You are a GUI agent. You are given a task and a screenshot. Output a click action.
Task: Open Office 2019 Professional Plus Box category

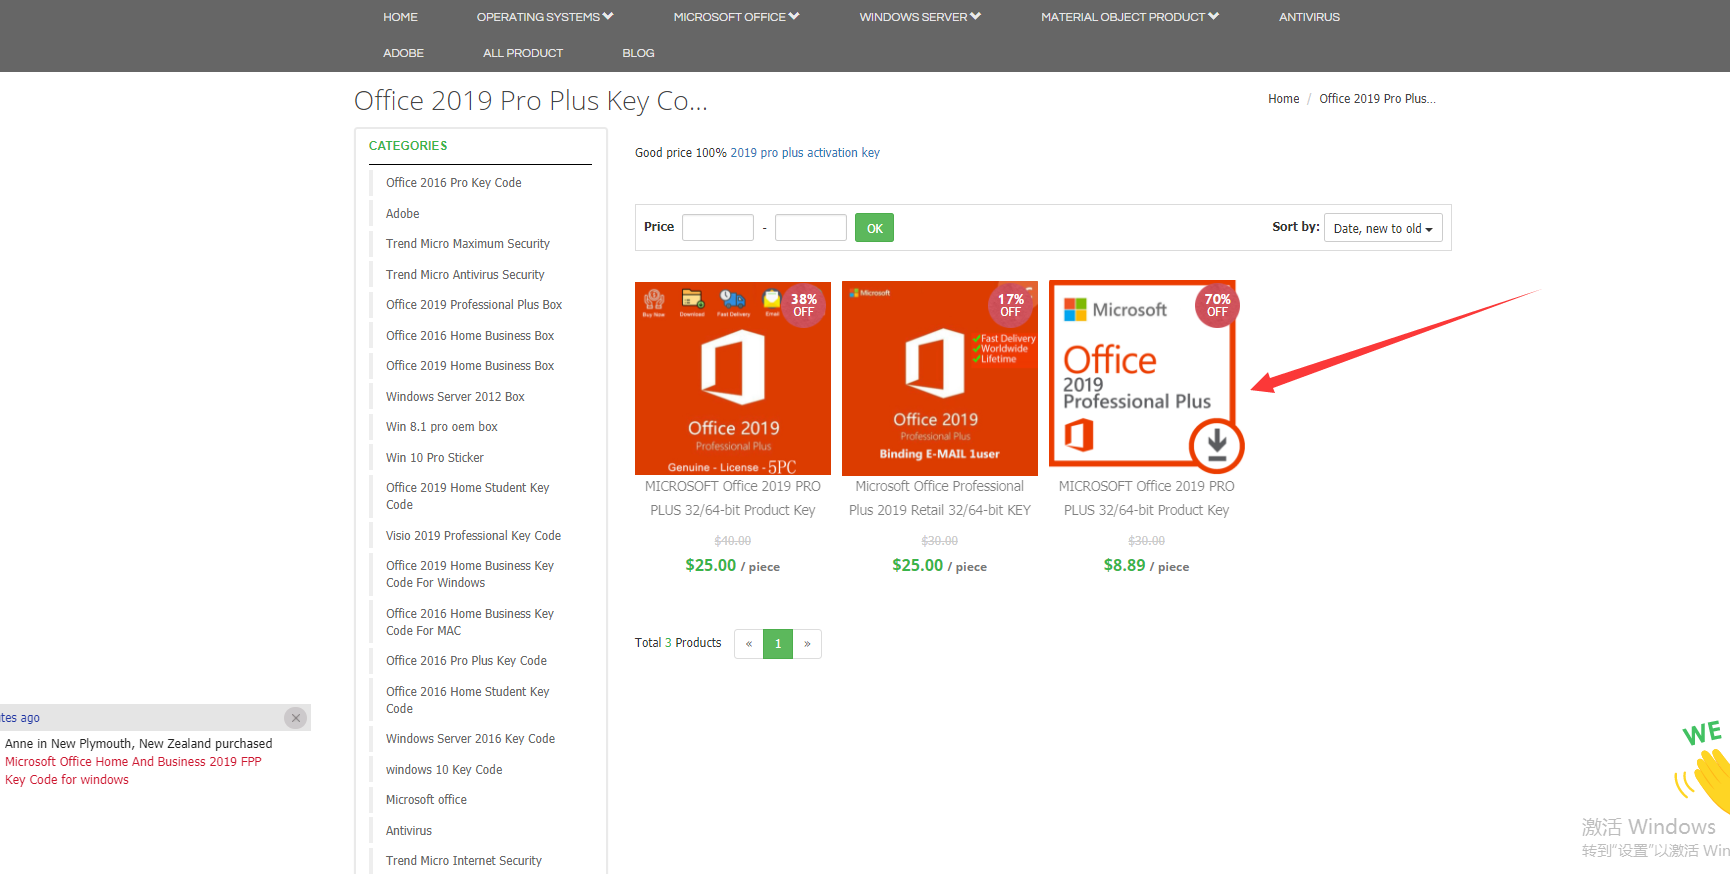coord(474,305)
